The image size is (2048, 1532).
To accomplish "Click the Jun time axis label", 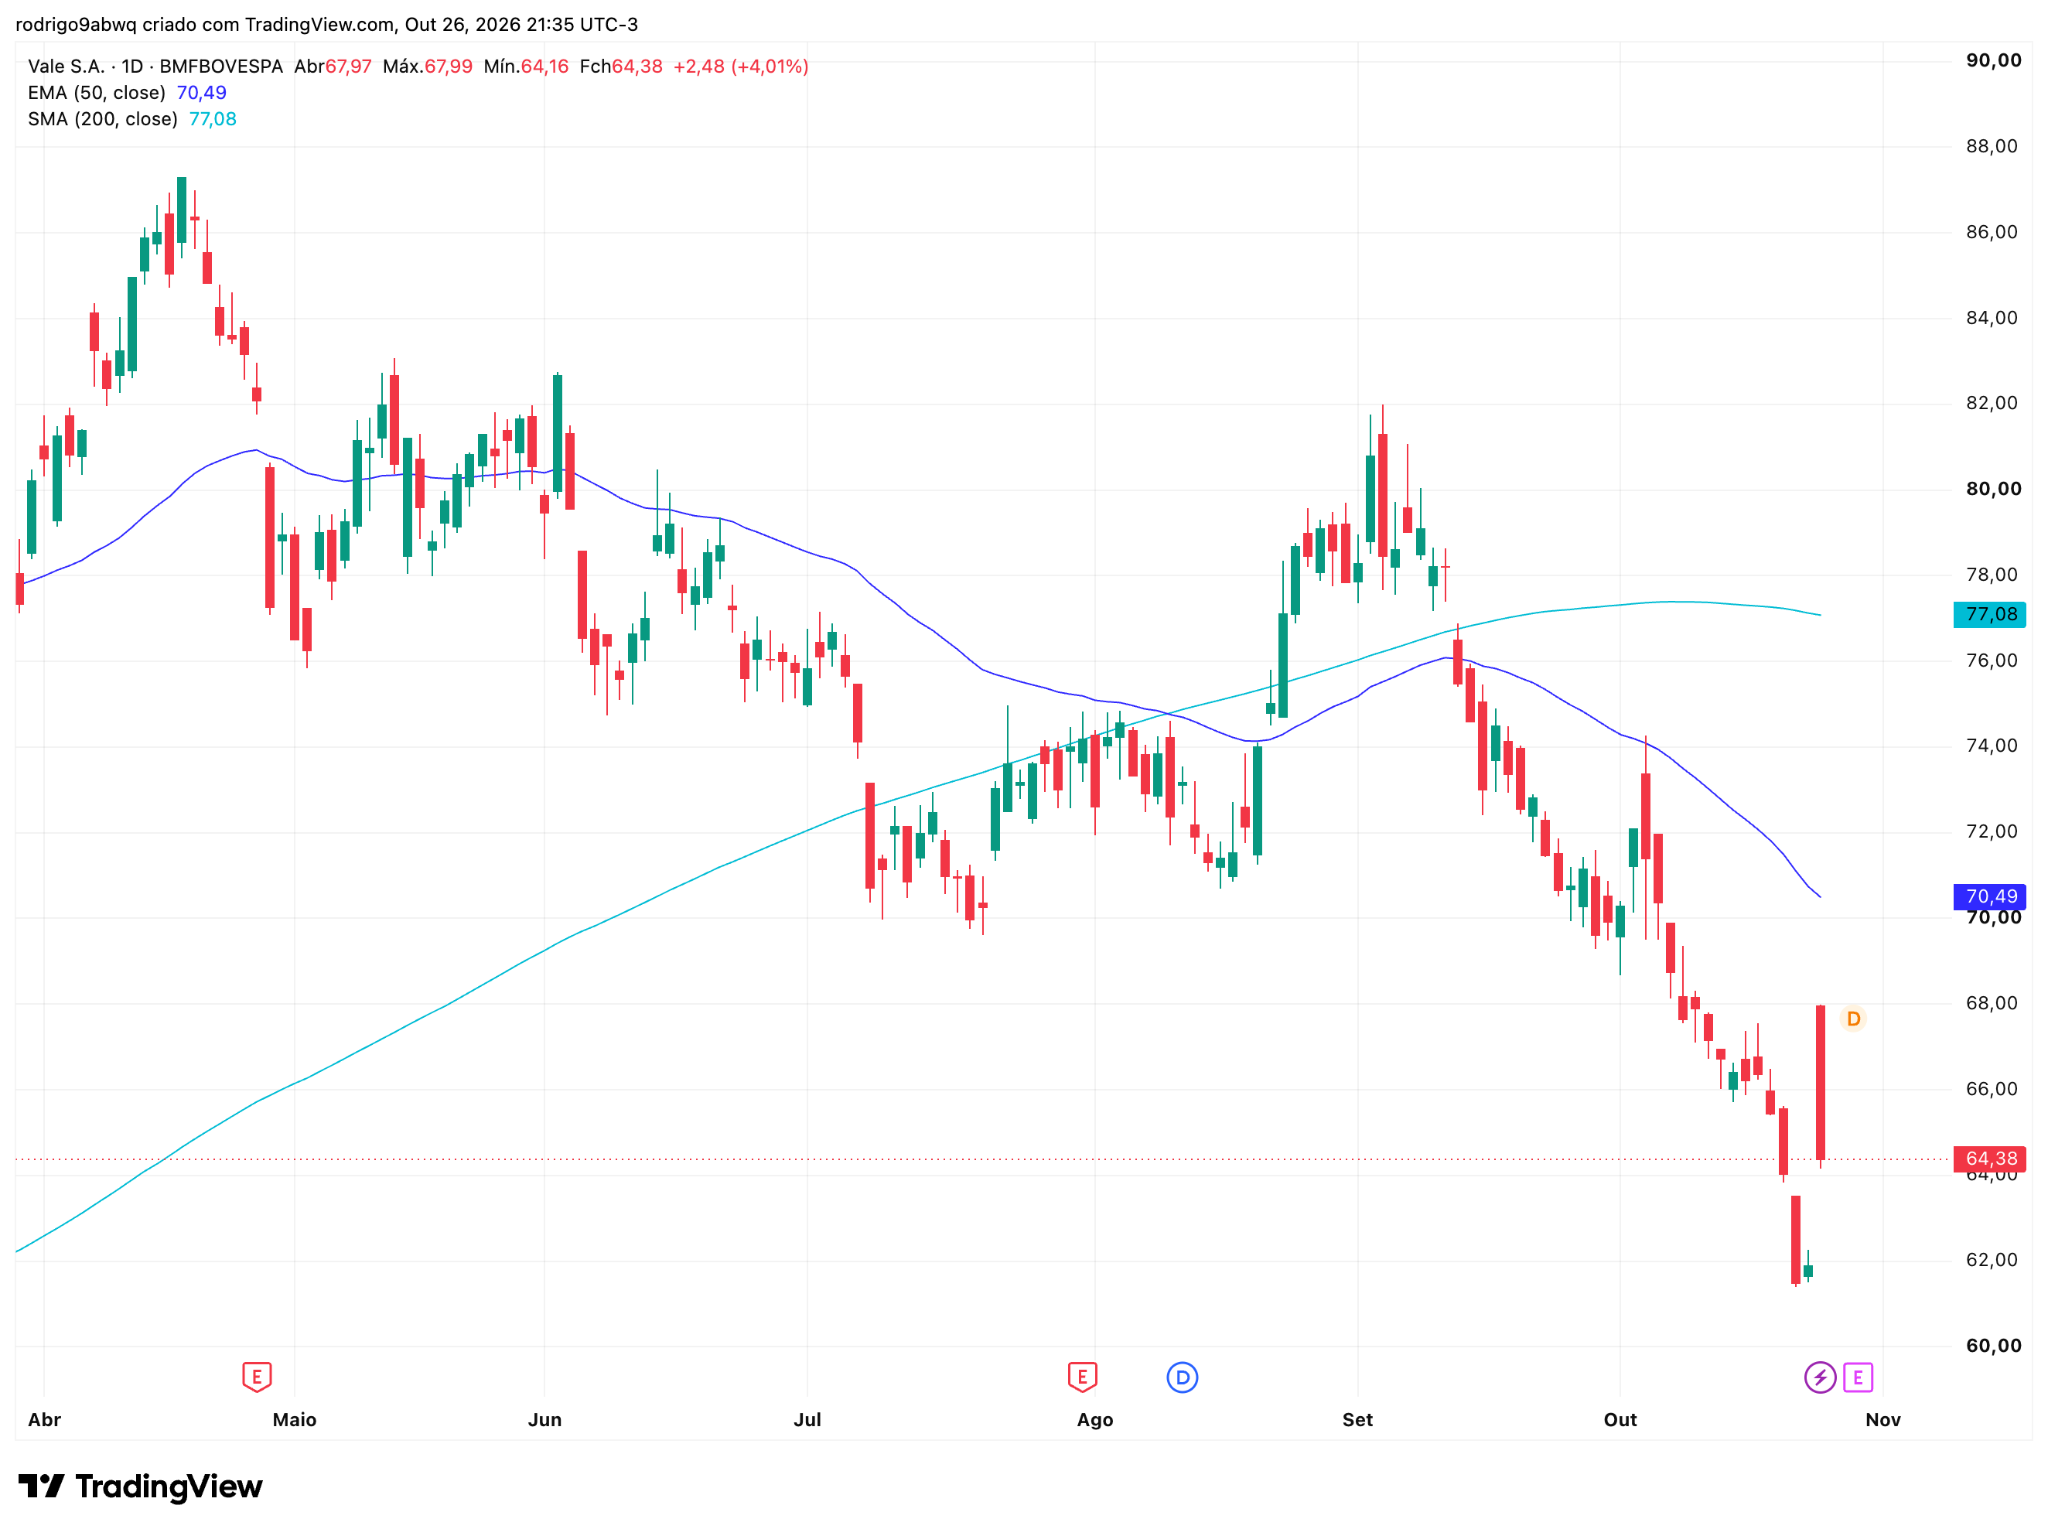I will [x=545, y=1420].
